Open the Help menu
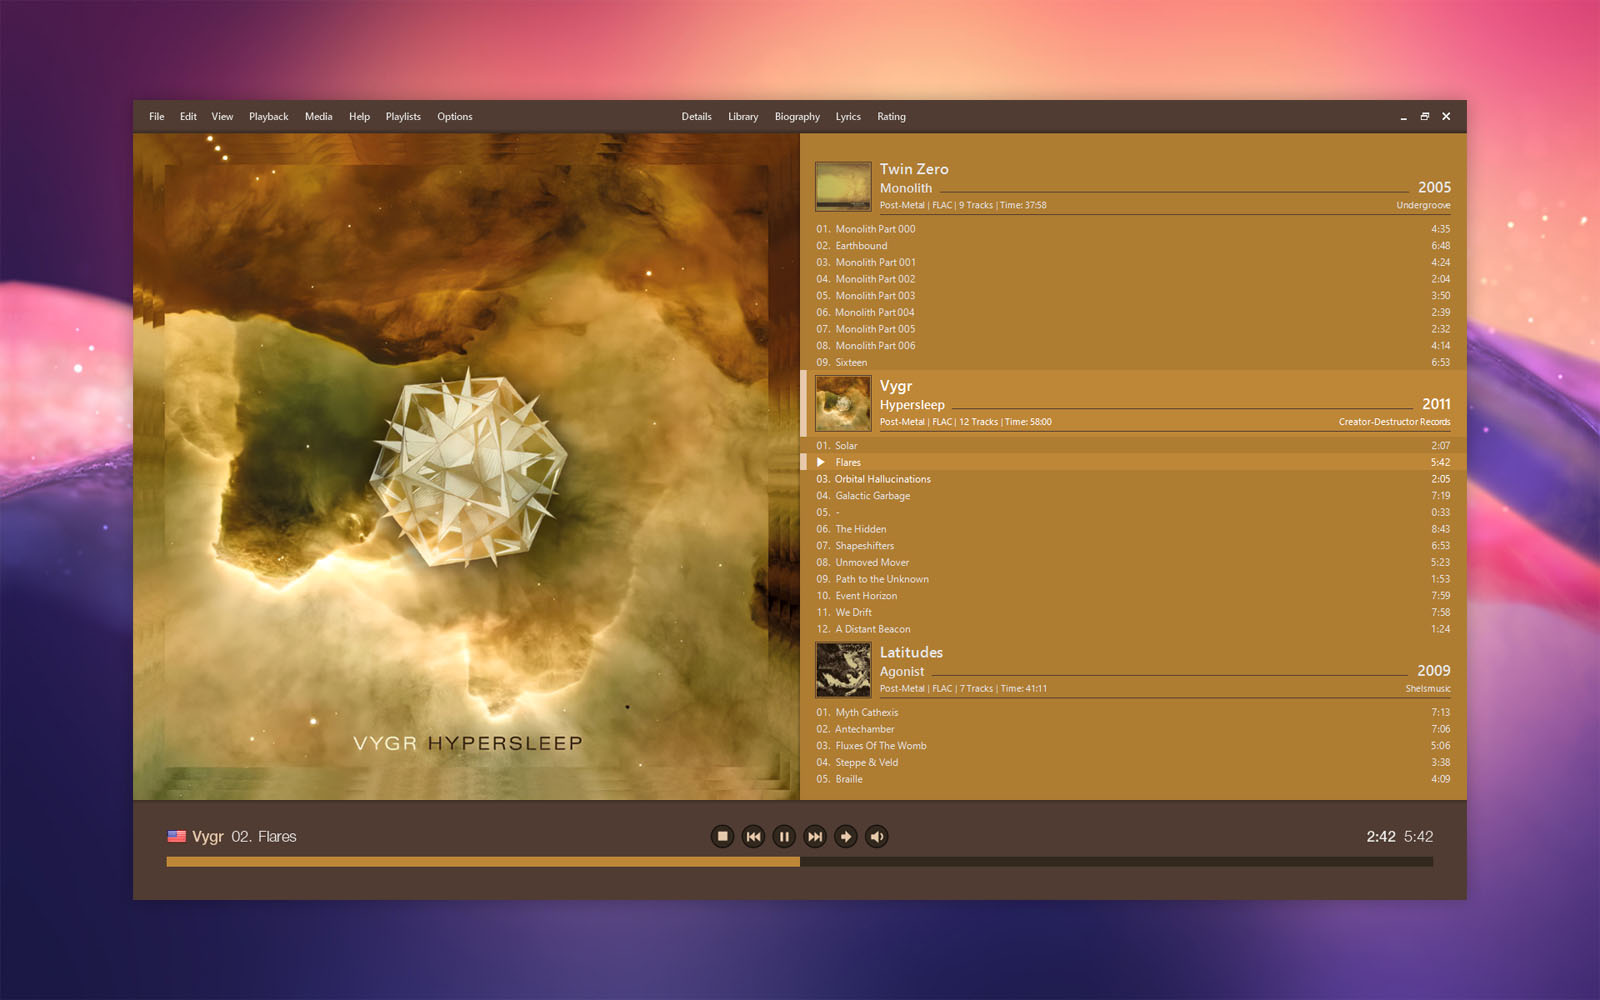 359,116
